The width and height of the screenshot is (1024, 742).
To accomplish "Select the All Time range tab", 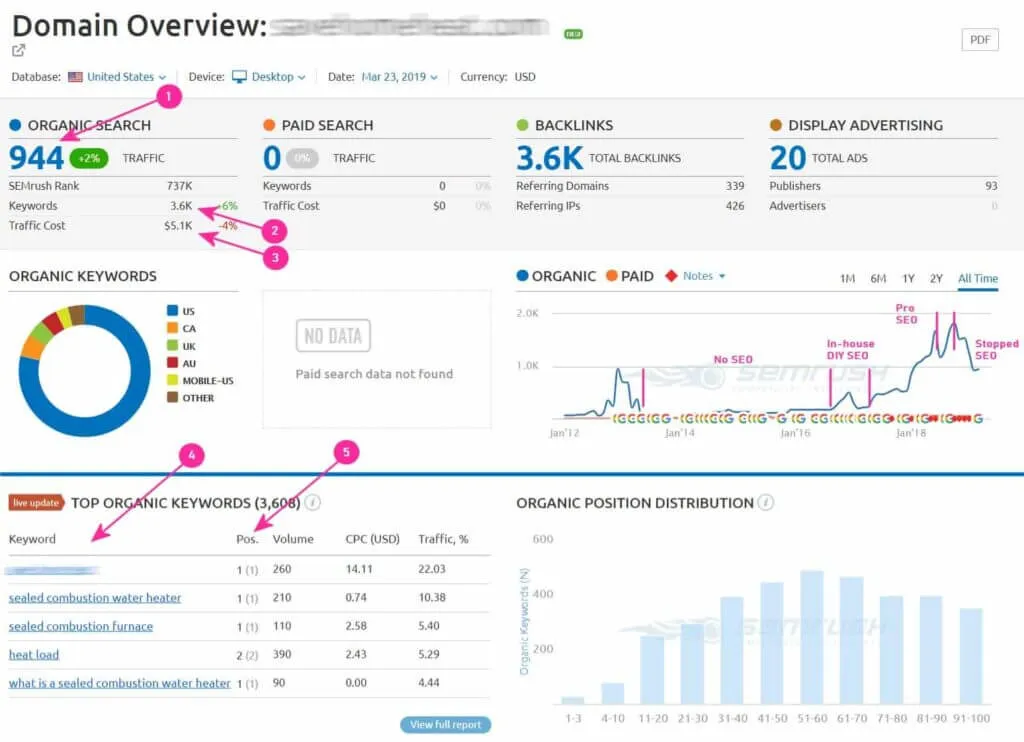I will point(978,278).
